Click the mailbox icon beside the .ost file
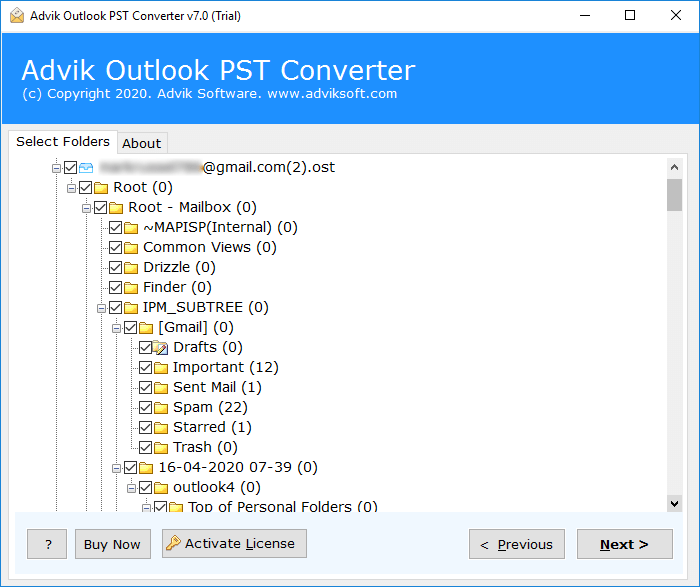Screen dimensions: 700x587 click(x=86, y=167)
